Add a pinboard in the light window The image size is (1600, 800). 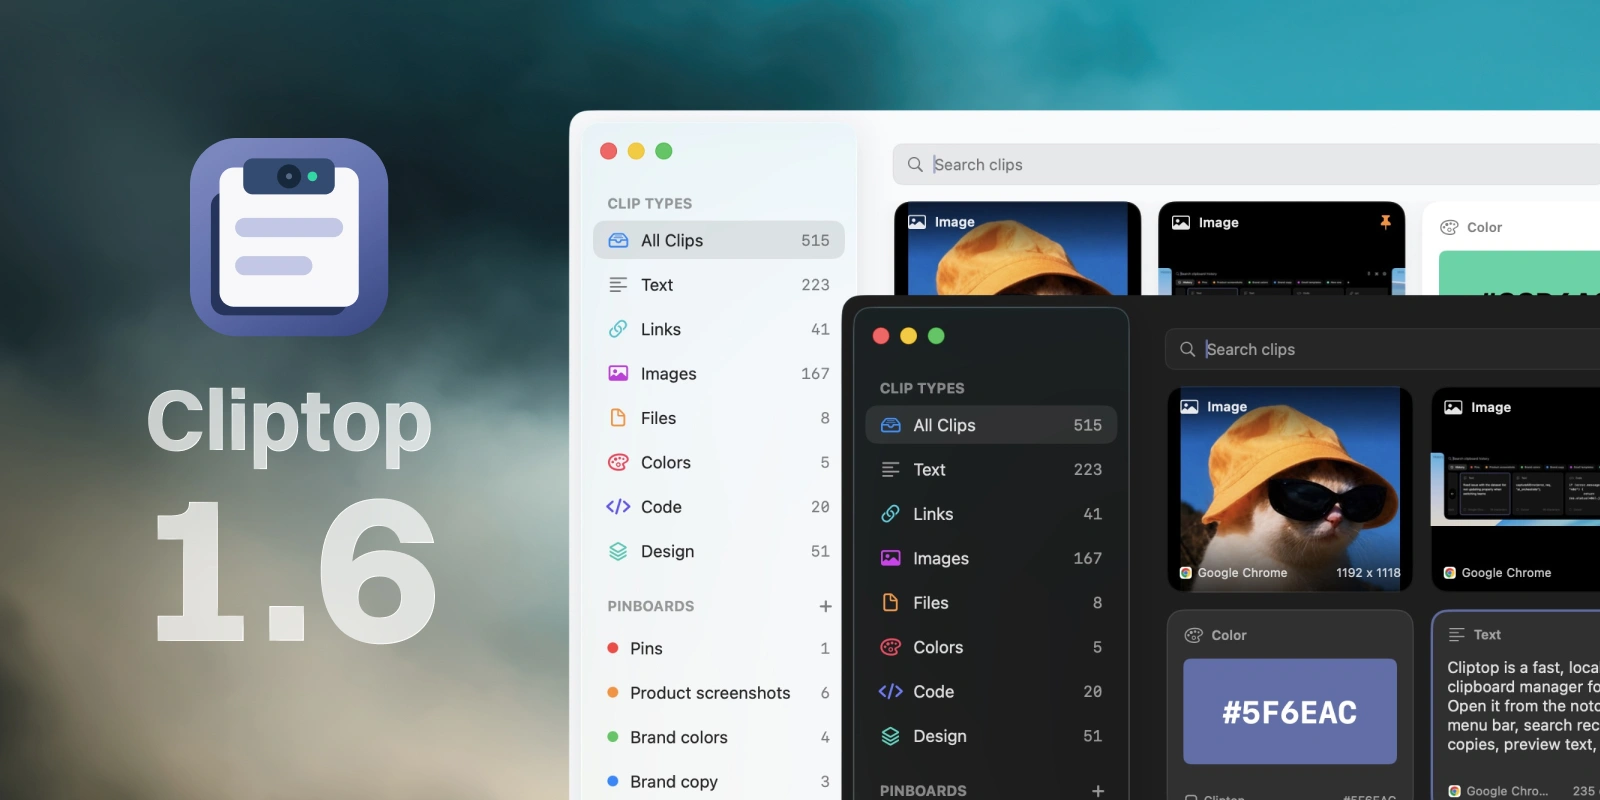[825, 606]
